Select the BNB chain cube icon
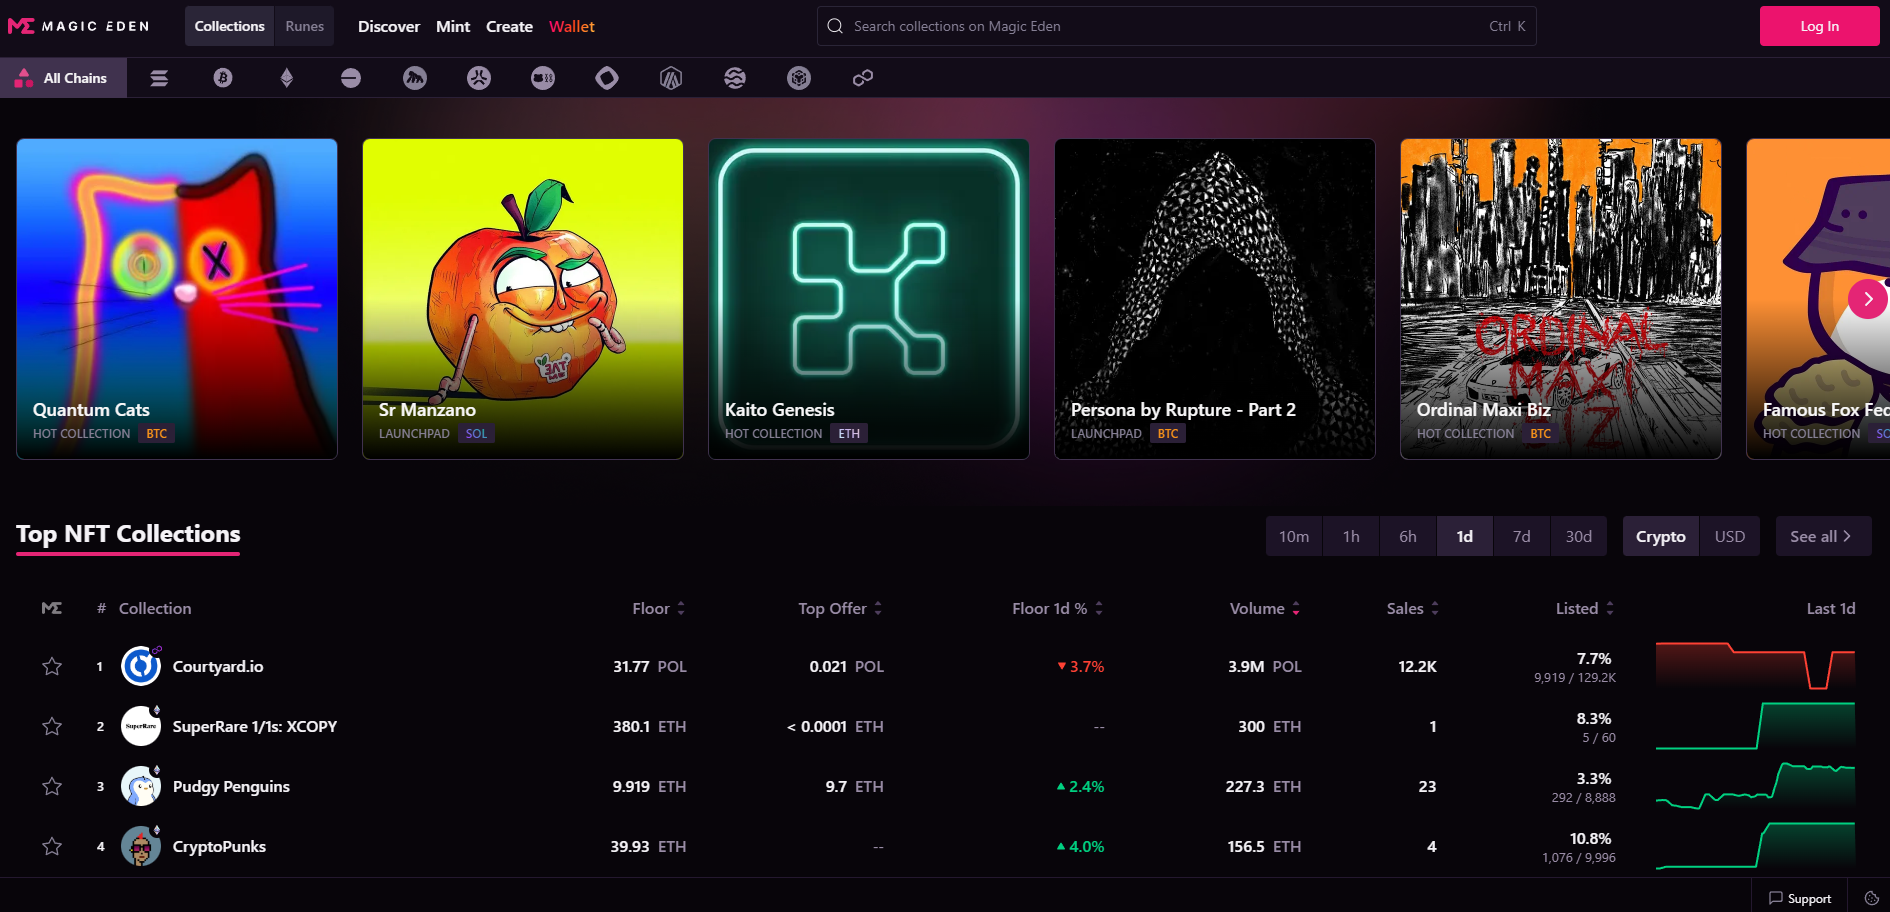Viewport: 1890px width, 912px height. click(799, 78)
